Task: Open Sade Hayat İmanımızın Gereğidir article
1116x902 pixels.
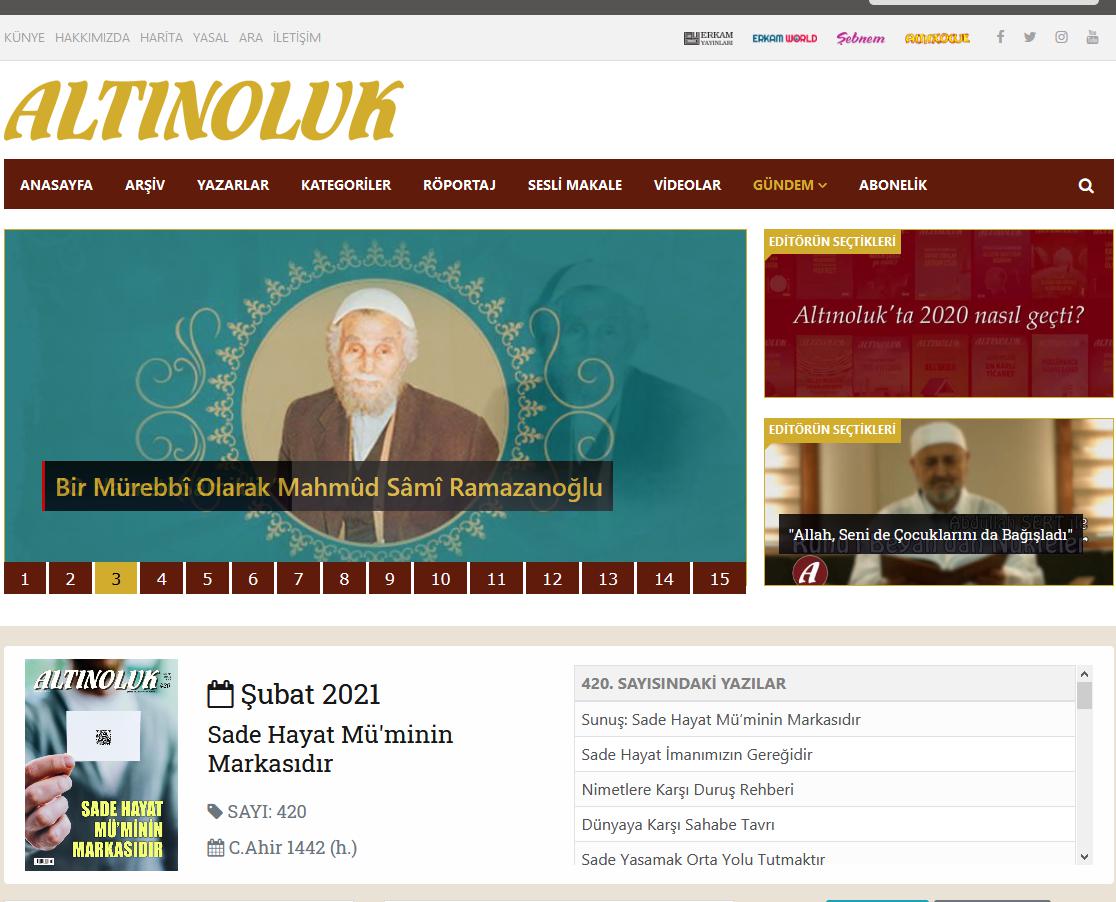Action: (x=824, y=754)
